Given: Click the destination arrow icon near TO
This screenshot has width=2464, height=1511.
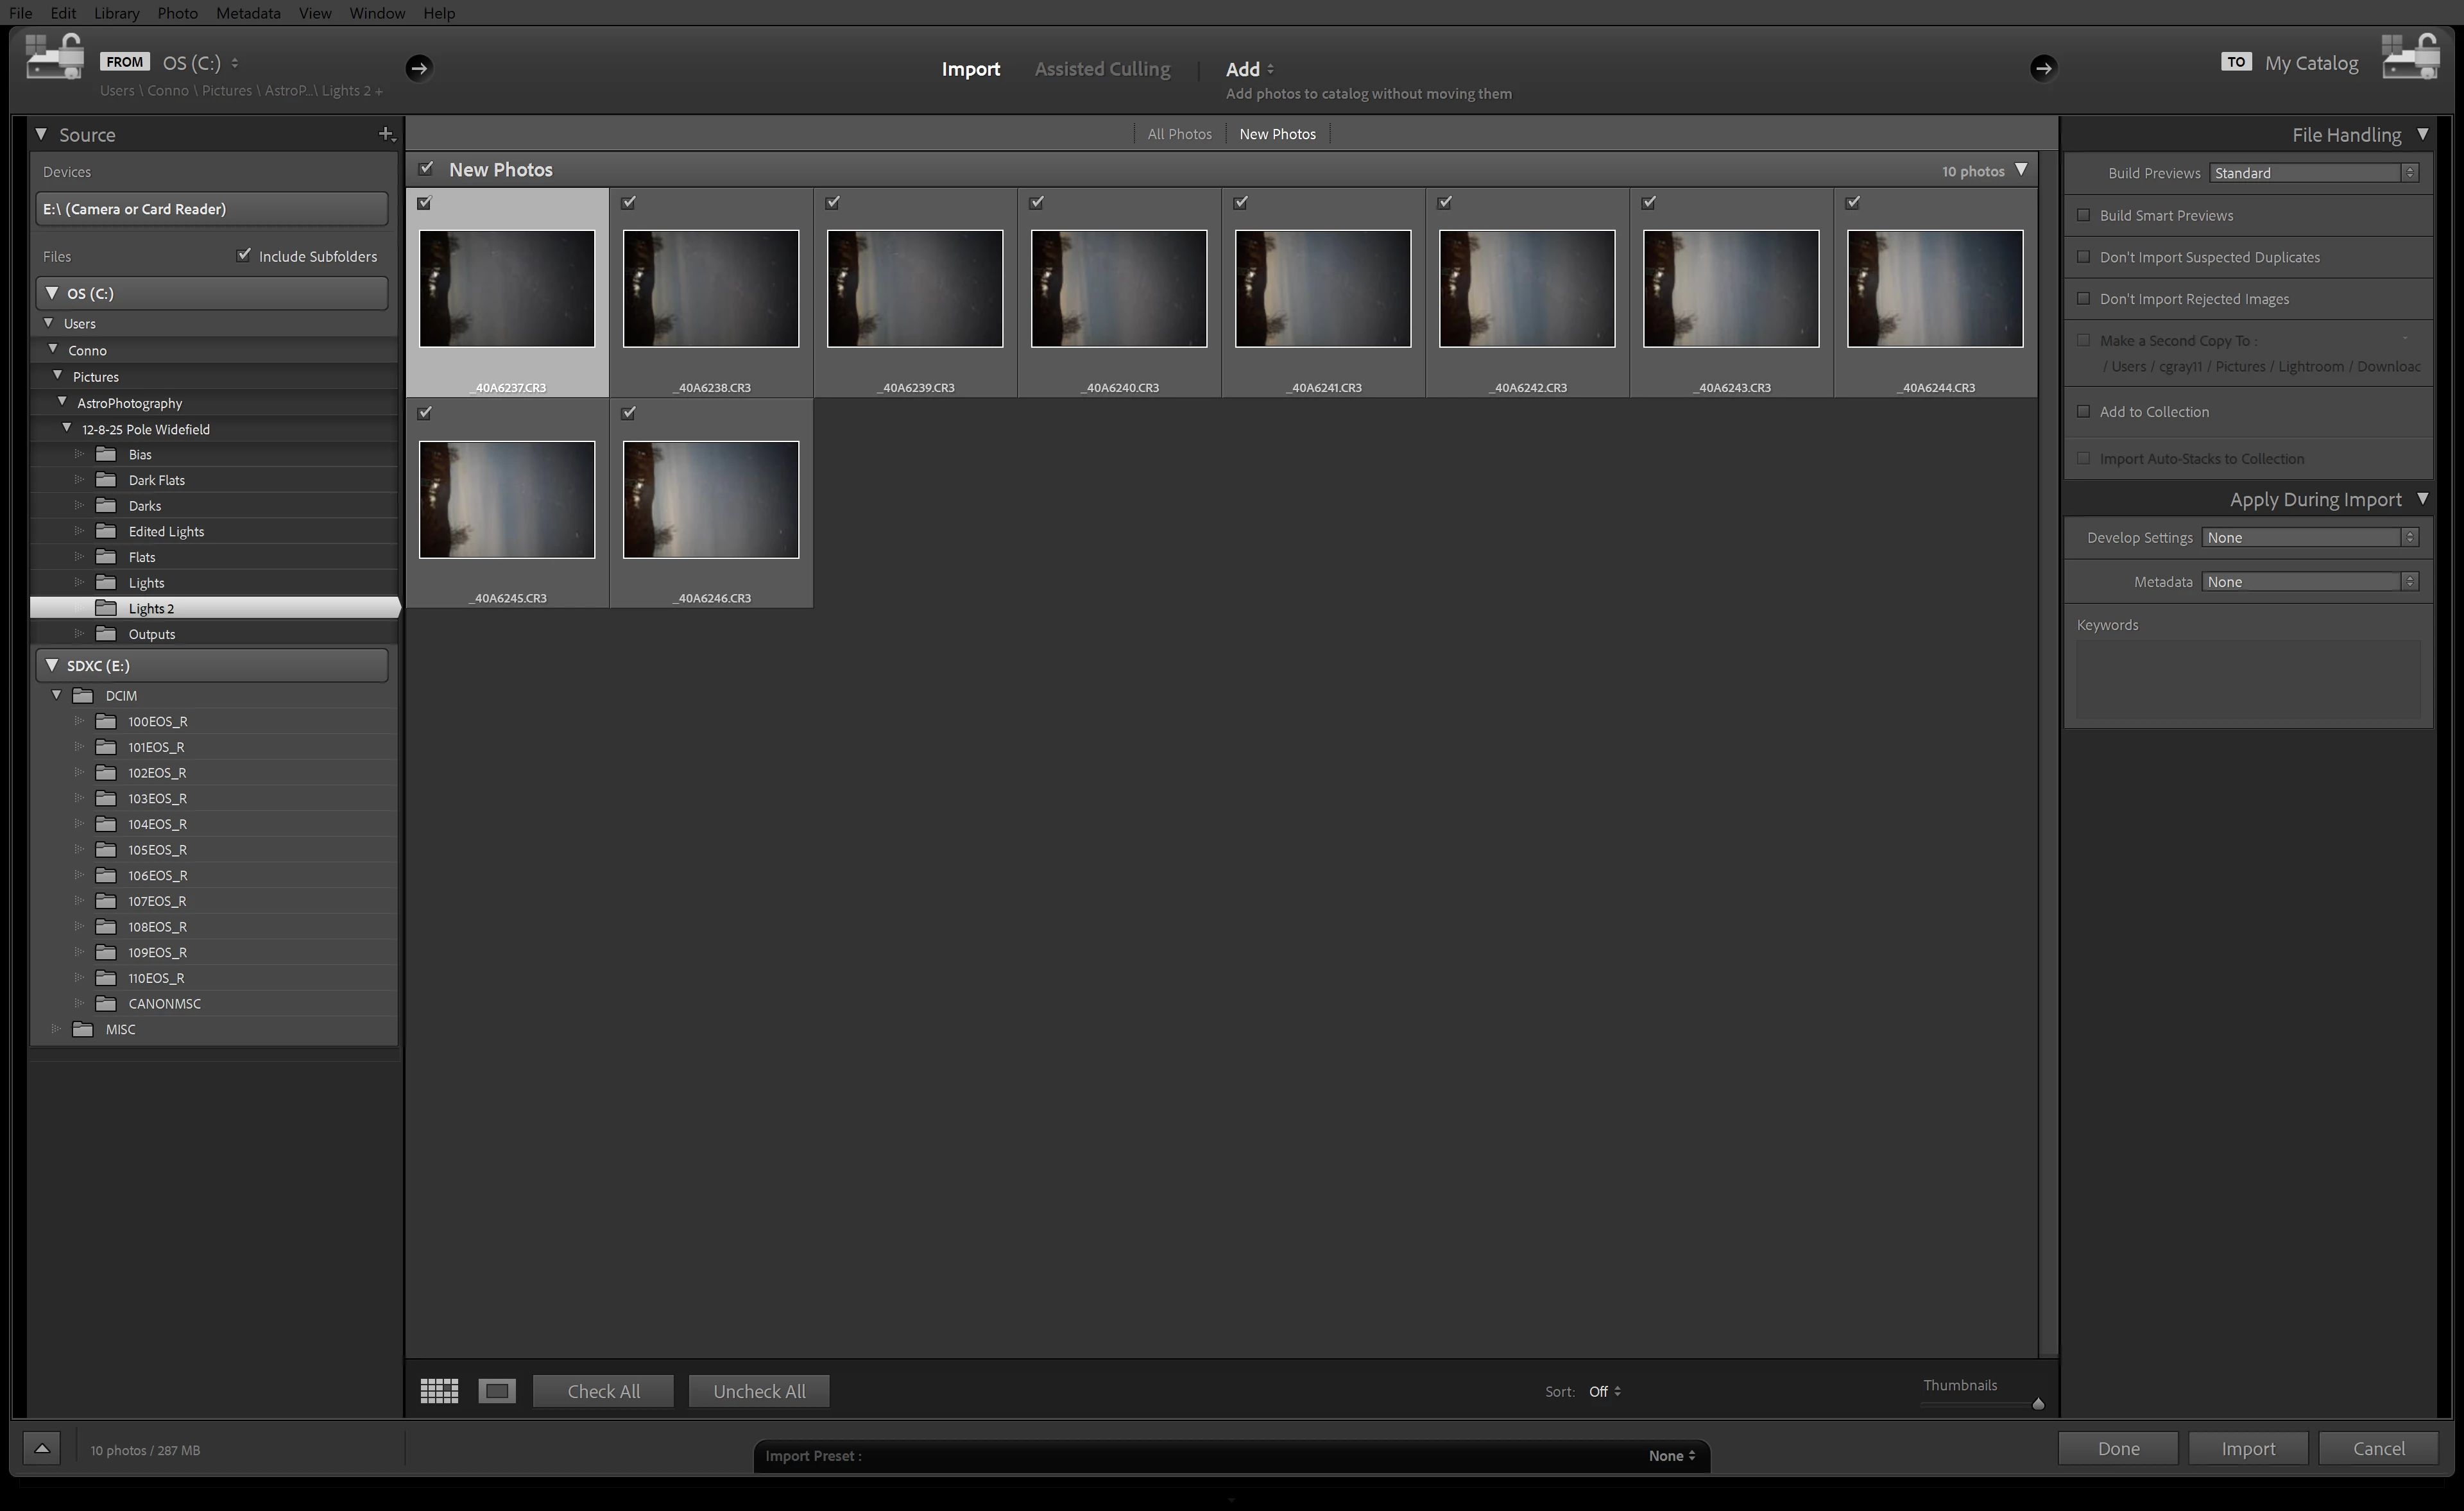Looking at the screenshot, I should (x=2043, y=68).
